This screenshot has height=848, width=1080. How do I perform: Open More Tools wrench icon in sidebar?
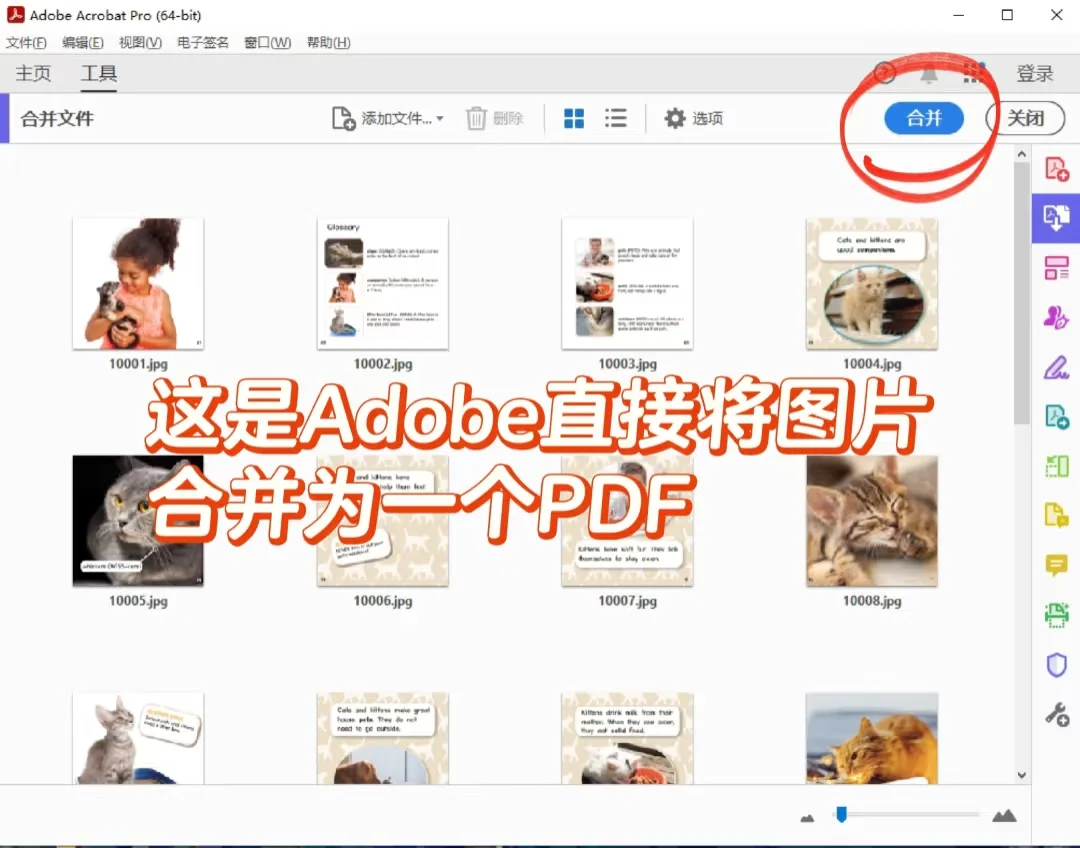[1057, 714]
